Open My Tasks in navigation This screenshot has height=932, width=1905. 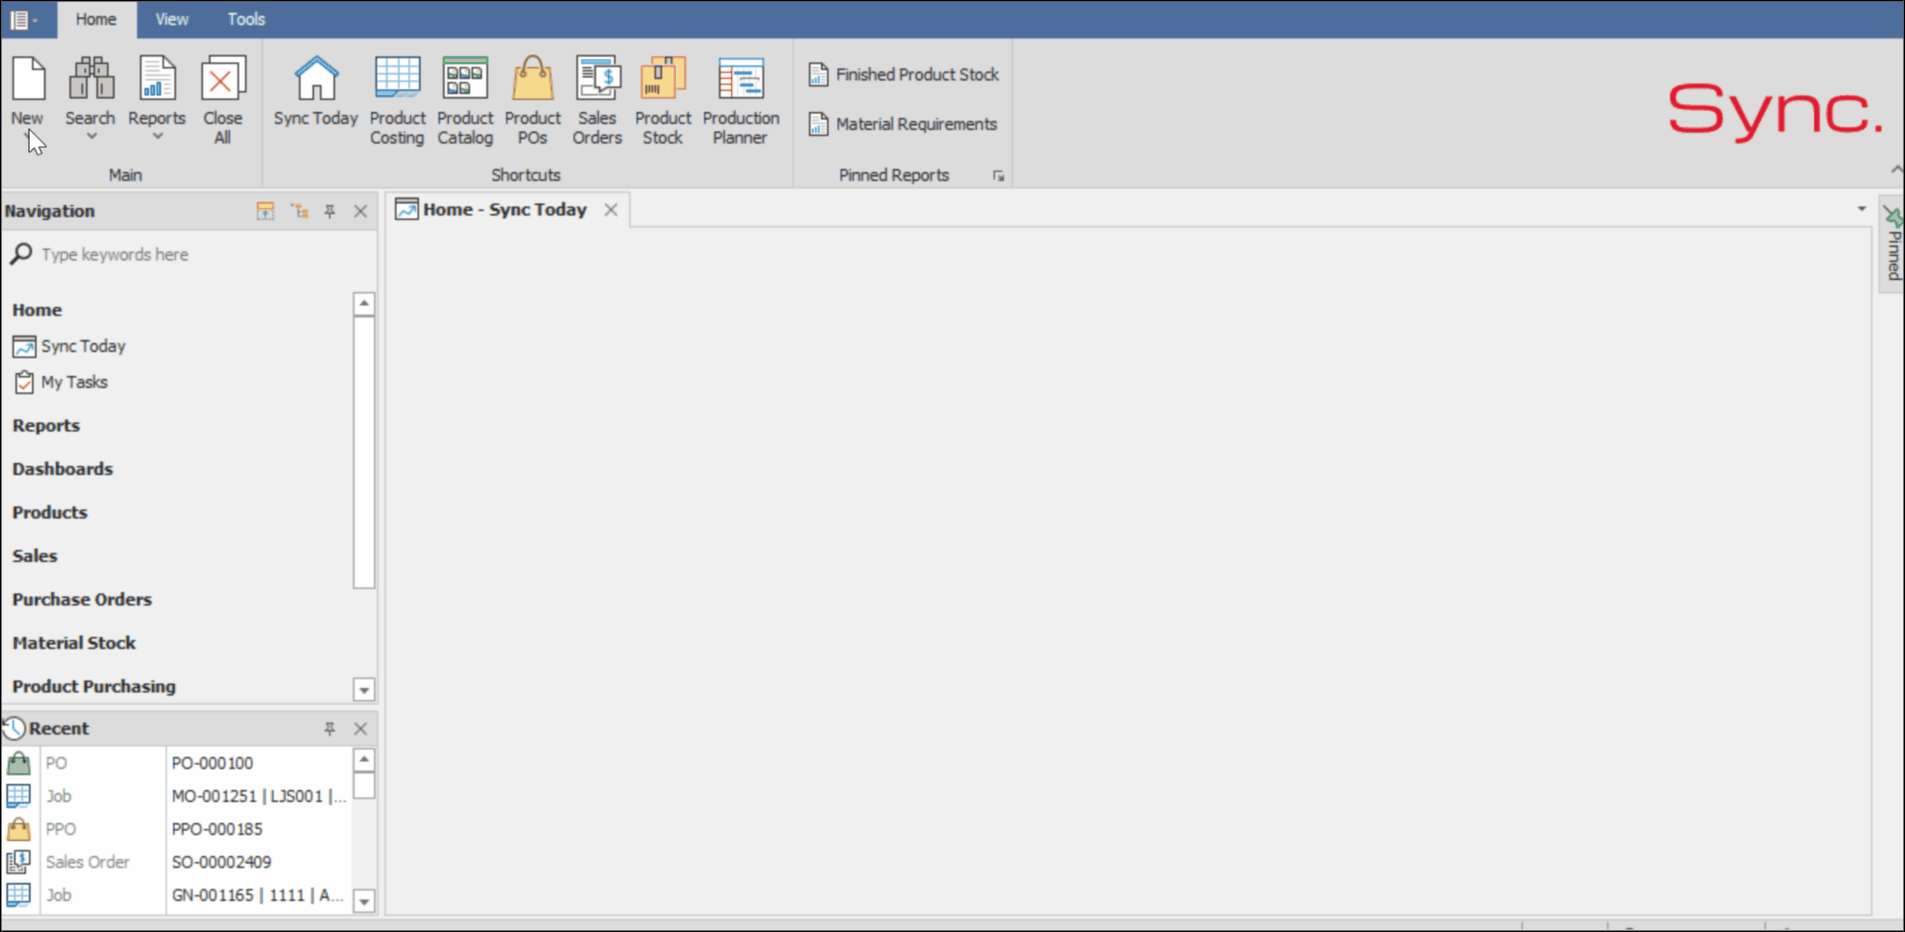pyautogui.click(x=74, y=382)
